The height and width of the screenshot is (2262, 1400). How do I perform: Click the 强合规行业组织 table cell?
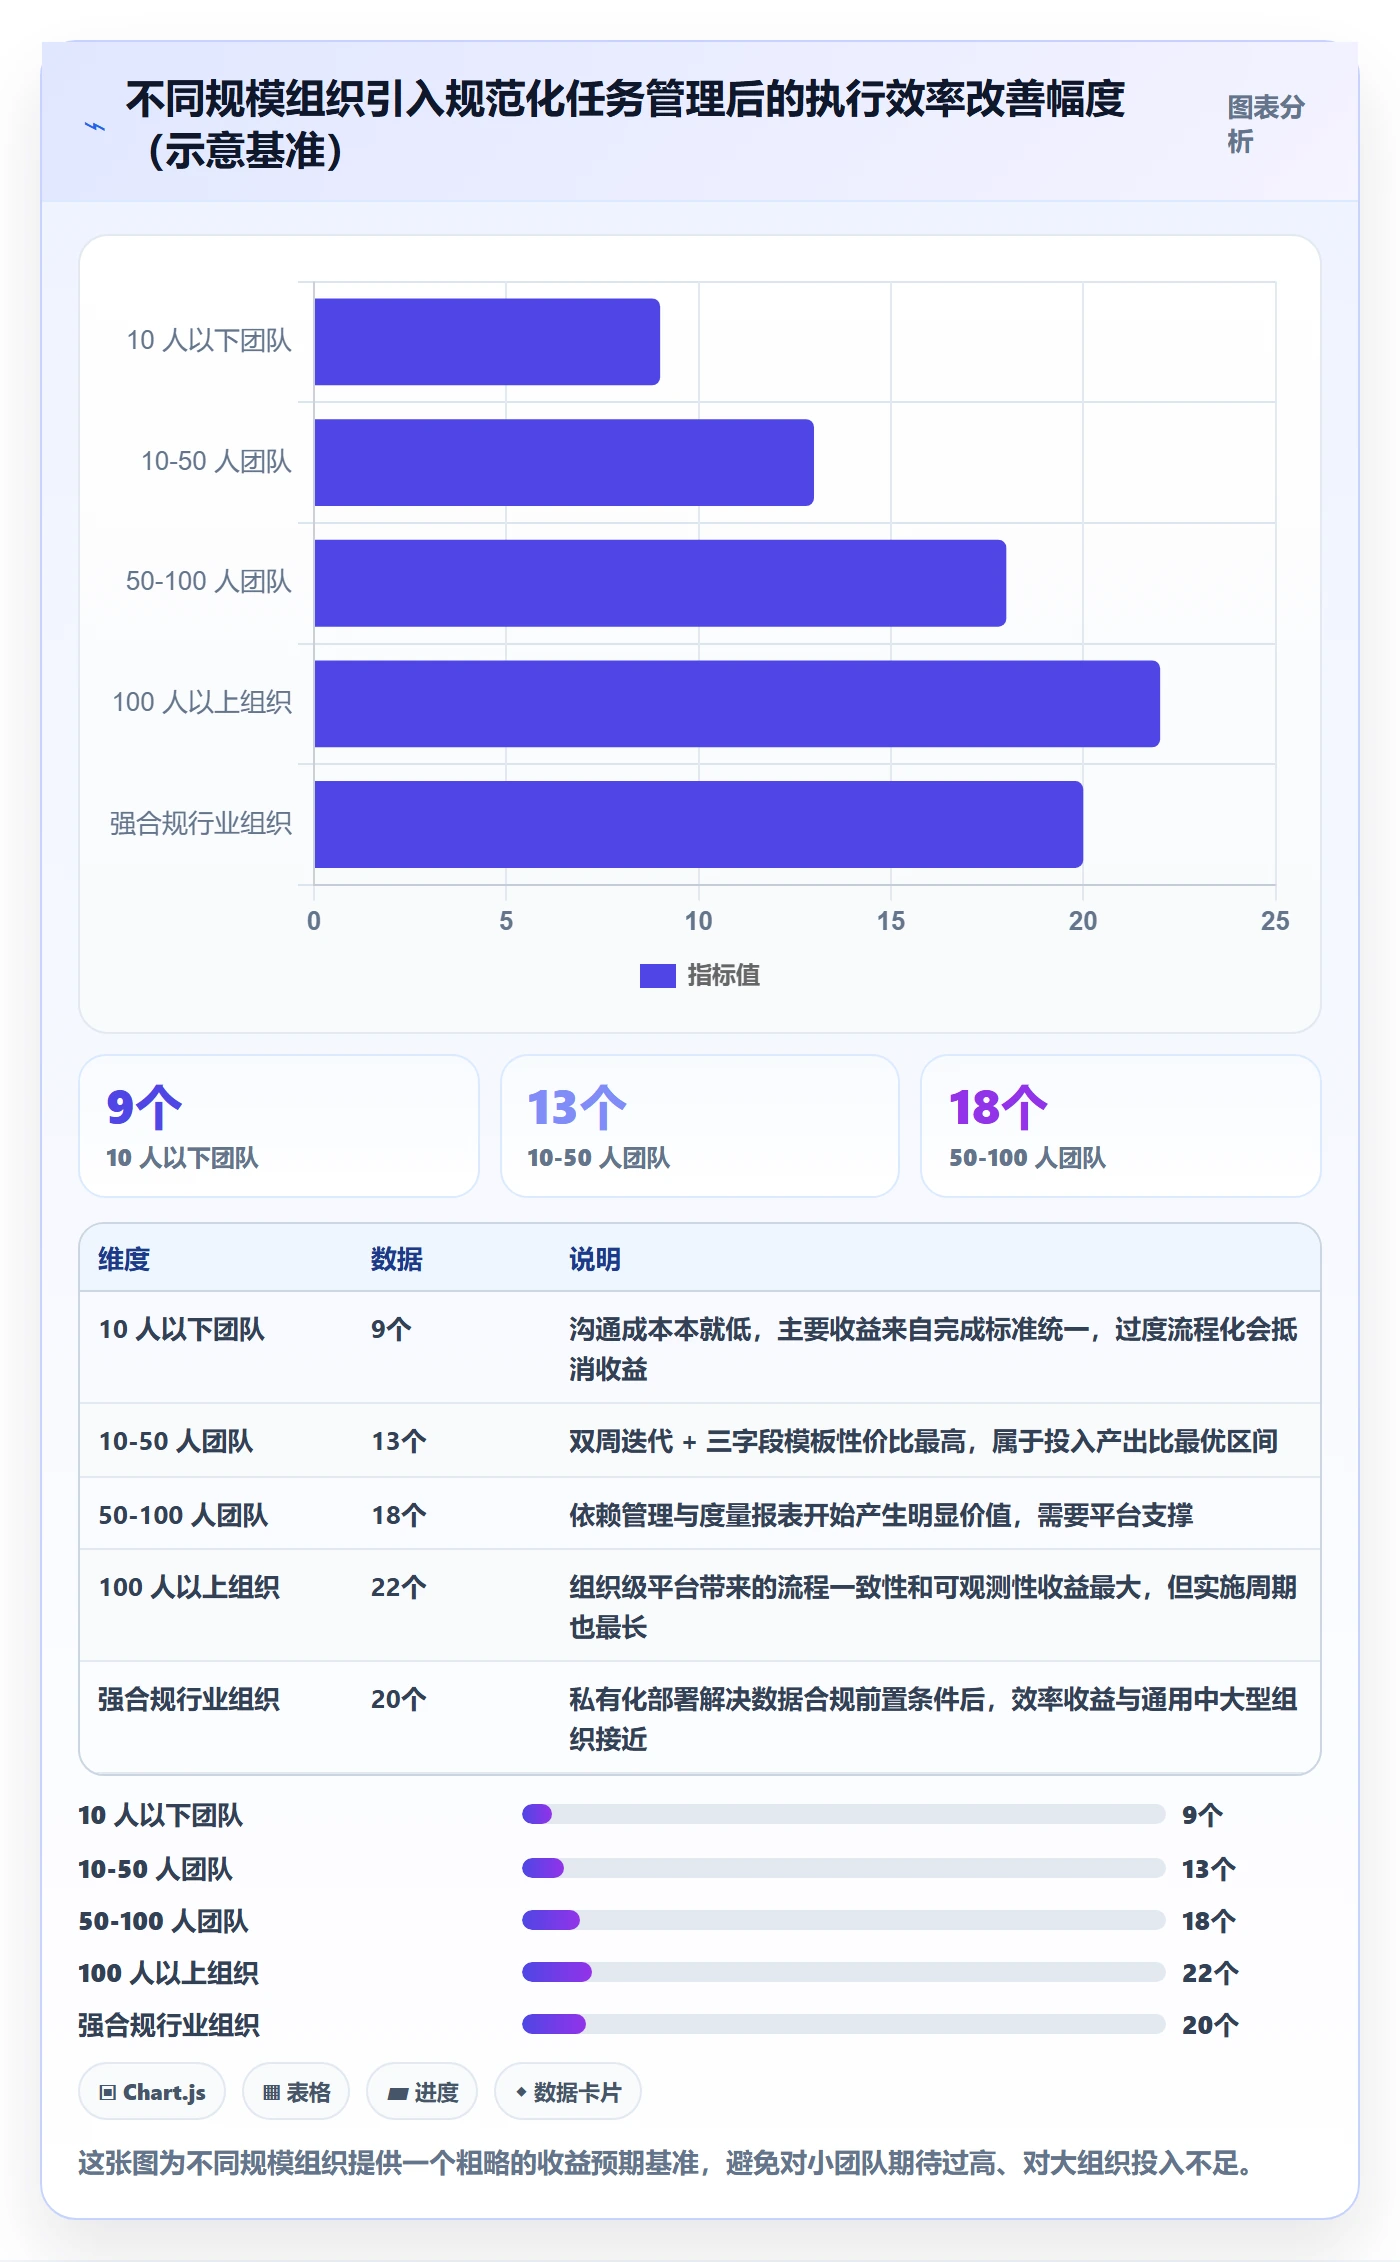pyautogui.click(x=189, y=1699)
